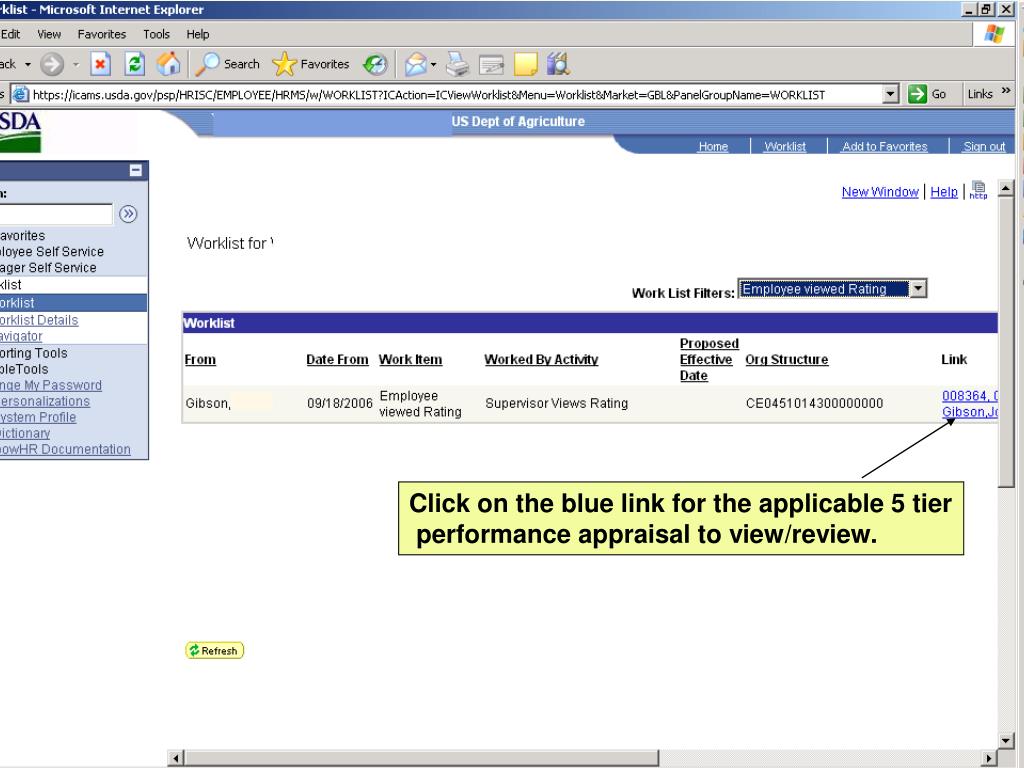
Task: Sort by Proposed Effective Date header
Action: (709, 359)
